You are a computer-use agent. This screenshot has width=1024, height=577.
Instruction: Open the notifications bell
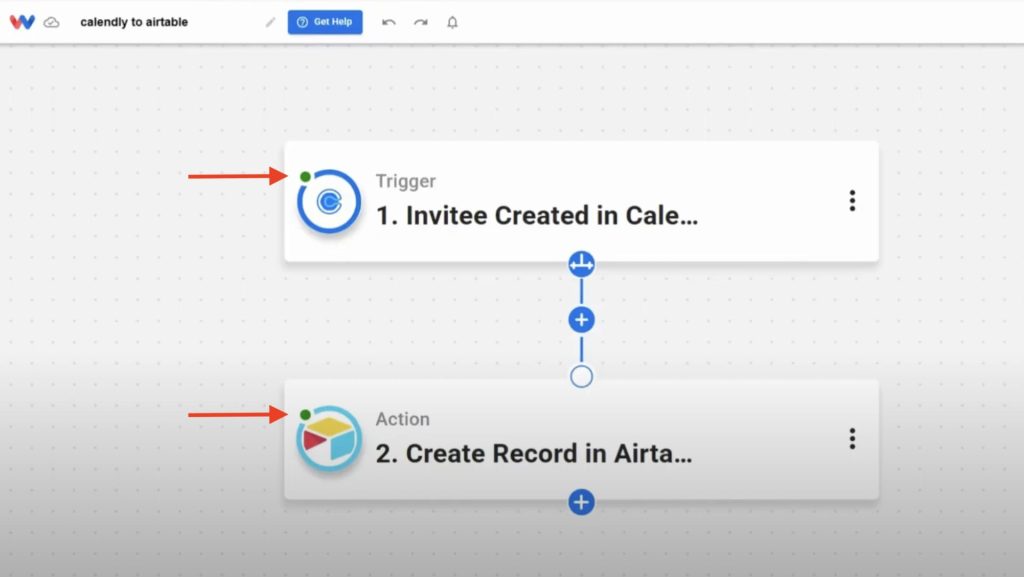(452, 23)
